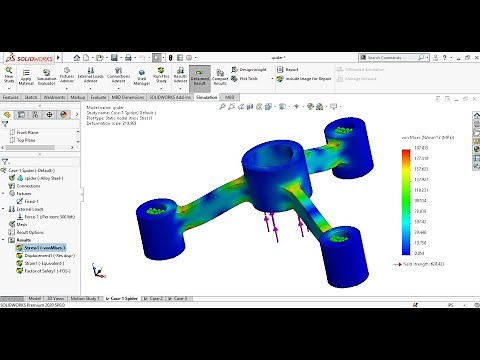The width and height of the screenshot is (480, 360).
Task: Open the Fixtures Advisor dropdown arrow
Action: (x=67, y=89)
